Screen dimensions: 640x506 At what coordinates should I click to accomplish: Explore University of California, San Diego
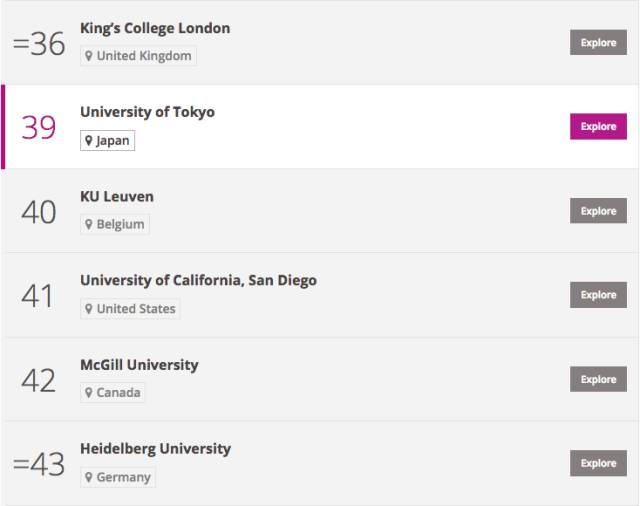(598, 295)
